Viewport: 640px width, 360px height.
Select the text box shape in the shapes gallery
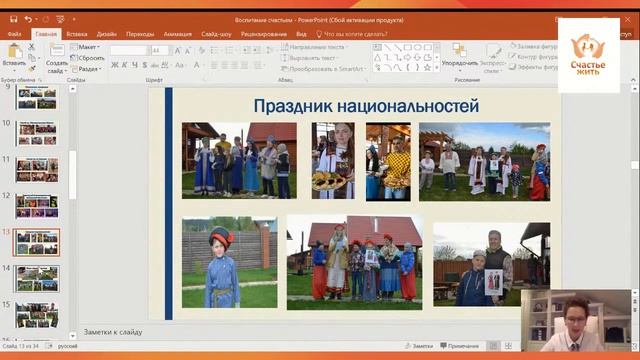point(378,47)
